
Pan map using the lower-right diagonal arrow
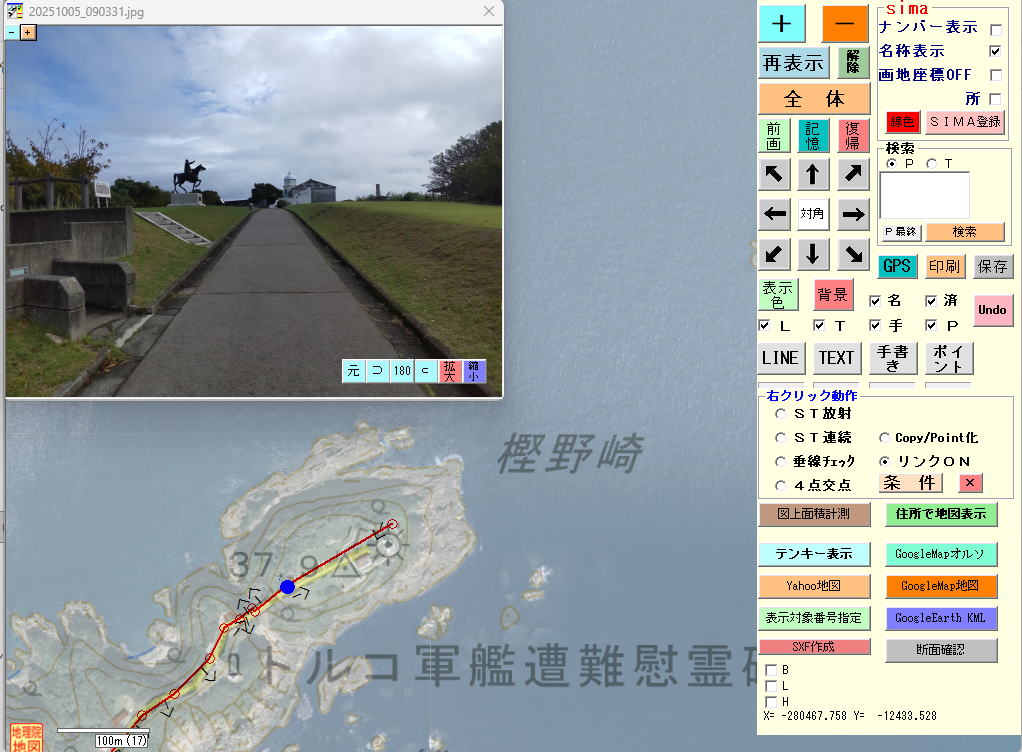pos(853,253)
